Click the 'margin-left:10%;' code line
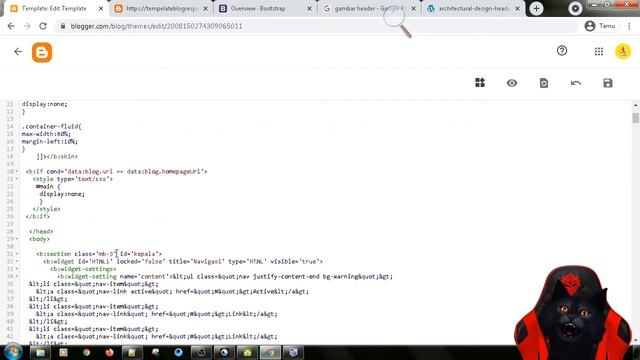 pos(49,142)
